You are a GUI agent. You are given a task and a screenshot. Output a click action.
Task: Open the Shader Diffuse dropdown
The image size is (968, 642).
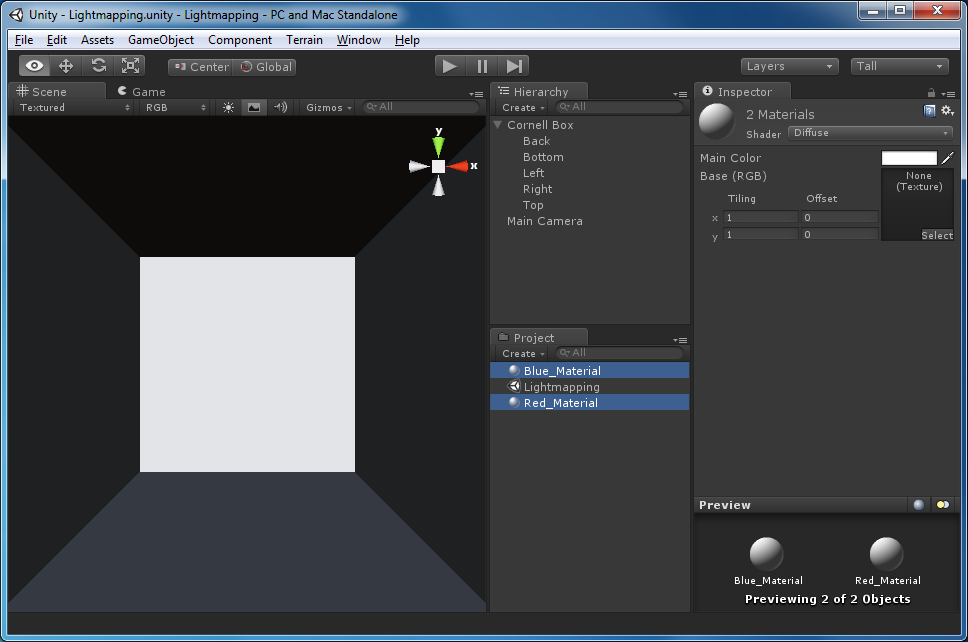(870, 133)
